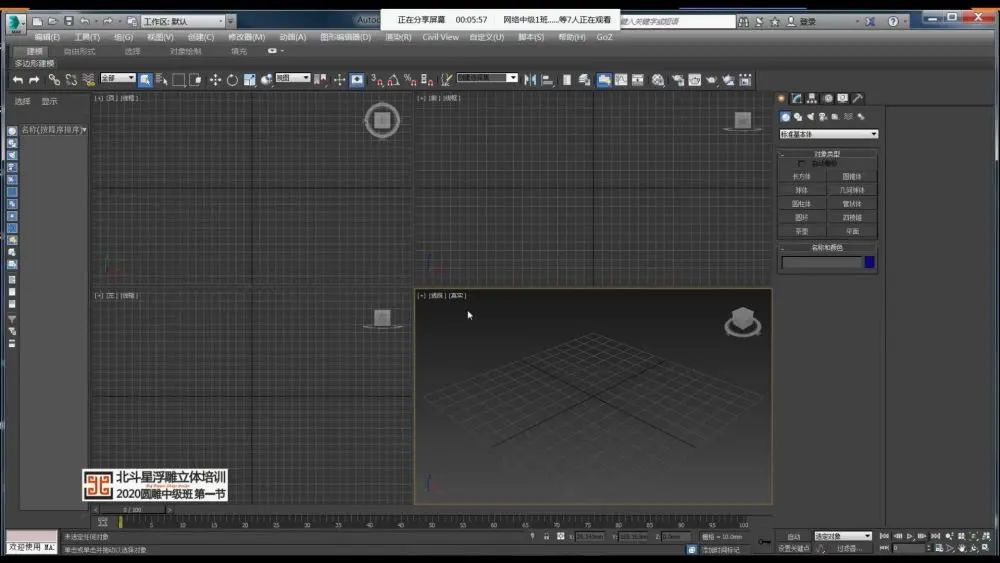Enable the AutoGrid checkbox under 对象类型
The width and height of the screenshot is (1000, 563).
point(801,164)
